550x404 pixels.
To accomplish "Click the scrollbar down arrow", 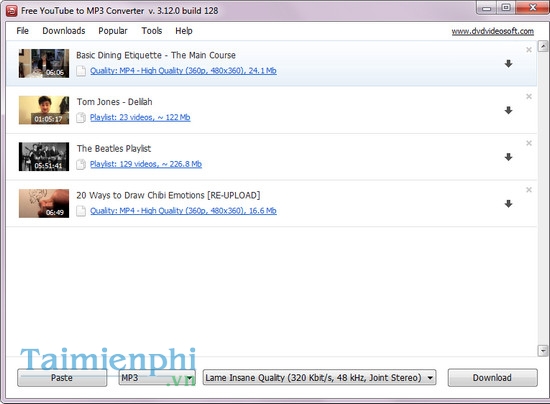I will [543, 350].
